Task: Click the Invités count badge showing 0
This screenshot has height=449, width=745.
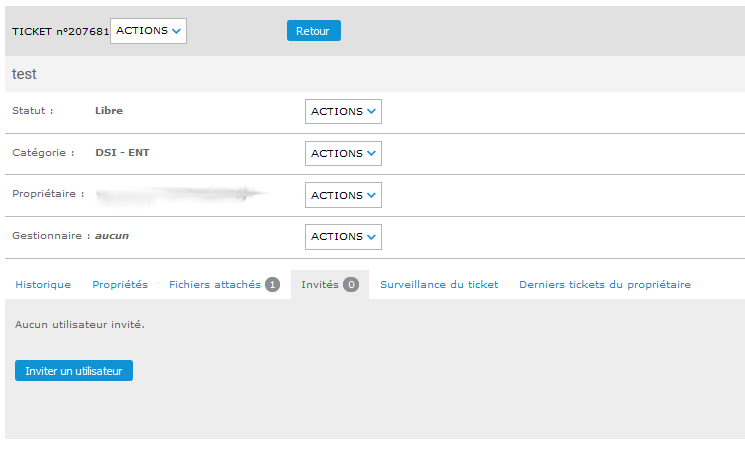Action: [x=351, y=285]
